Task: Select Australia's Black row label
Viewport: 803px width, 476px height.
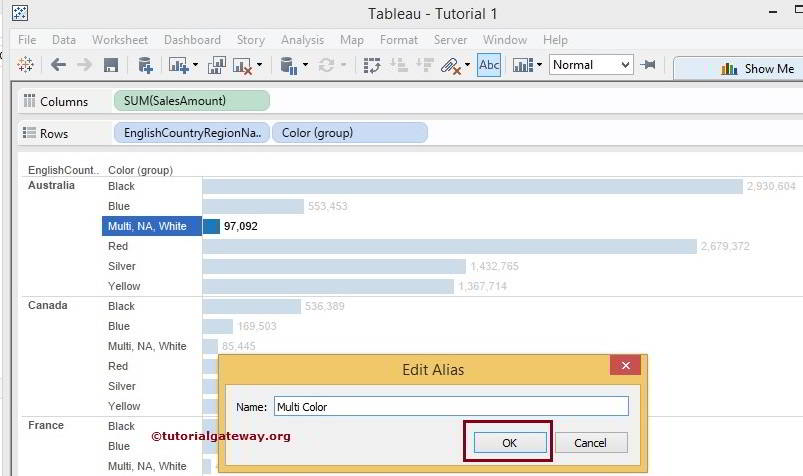Action: point(121,186)
